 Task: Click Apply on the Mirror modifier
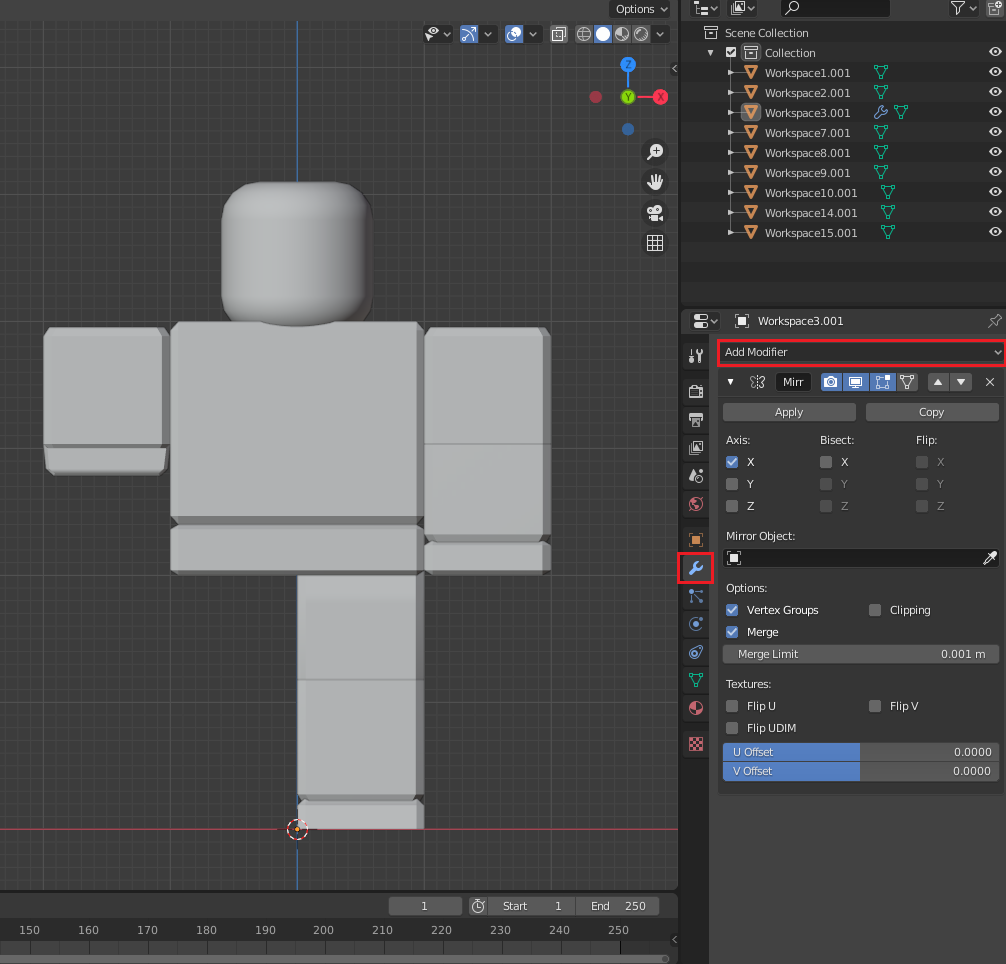(789, 412)
